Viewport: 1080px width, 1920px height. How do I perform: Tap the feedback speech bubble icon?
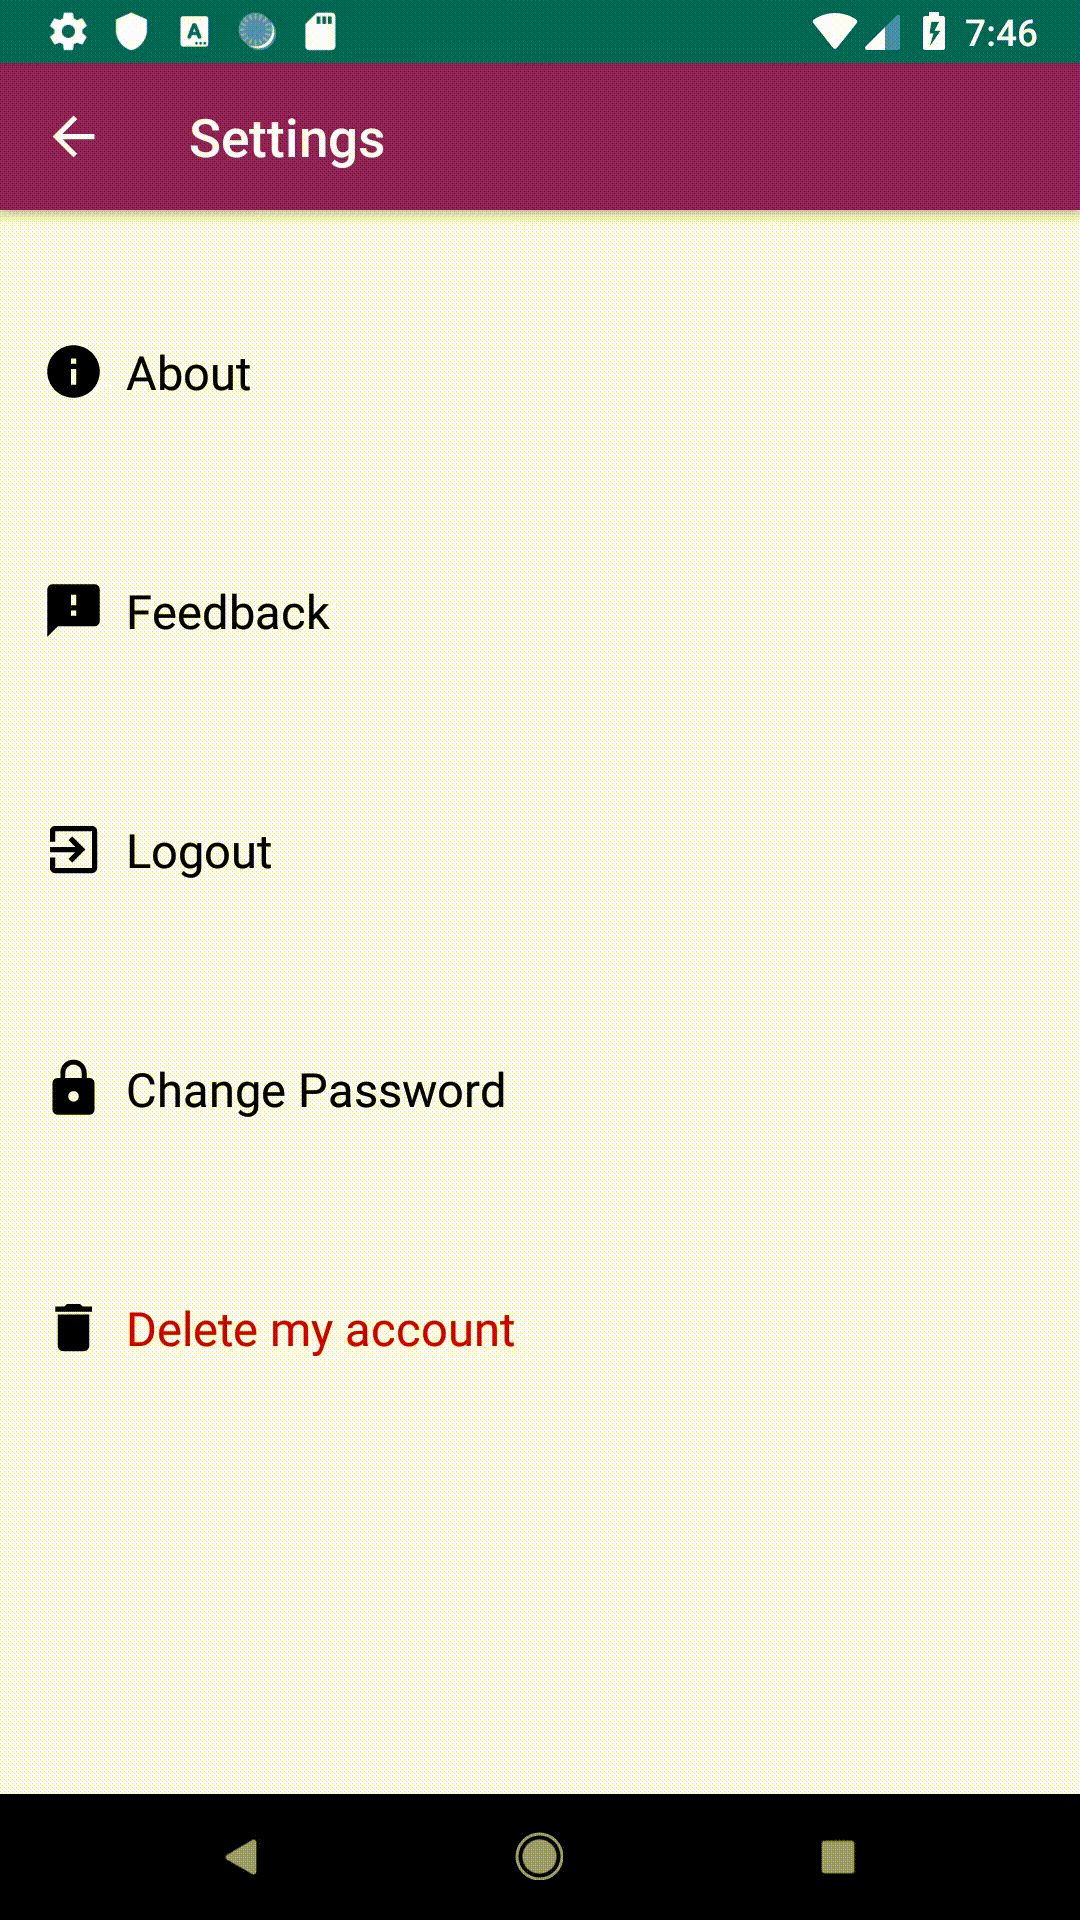72,610
